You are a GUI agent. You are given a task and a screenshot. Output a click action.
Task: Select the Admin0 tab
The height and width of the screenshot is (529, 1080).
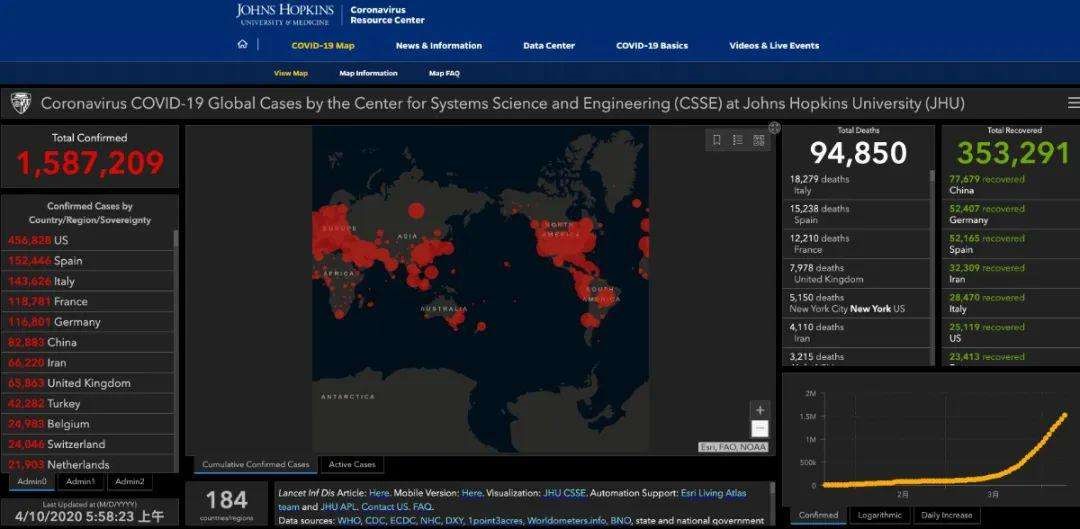[32, 481]
